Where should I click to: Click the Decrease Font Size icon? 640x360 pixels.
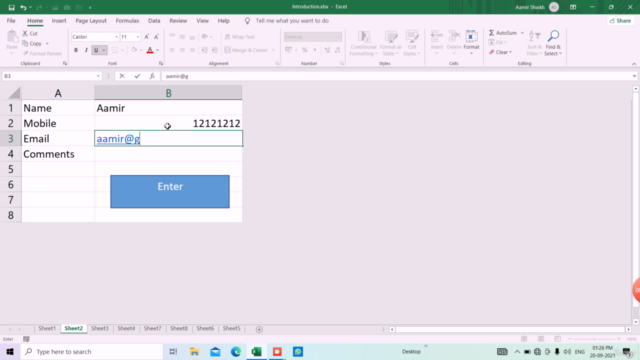156,37
